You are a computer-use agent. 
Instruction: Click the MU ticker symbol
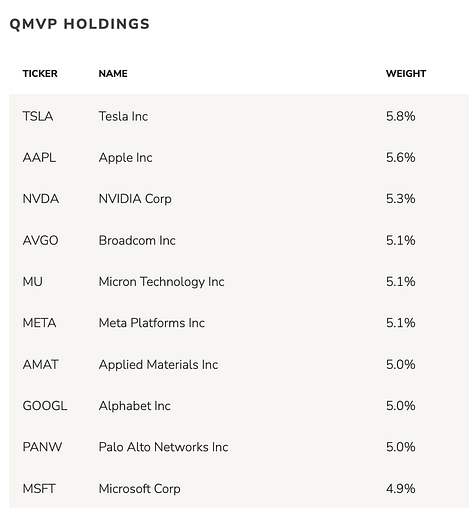(x=33, y=282)
